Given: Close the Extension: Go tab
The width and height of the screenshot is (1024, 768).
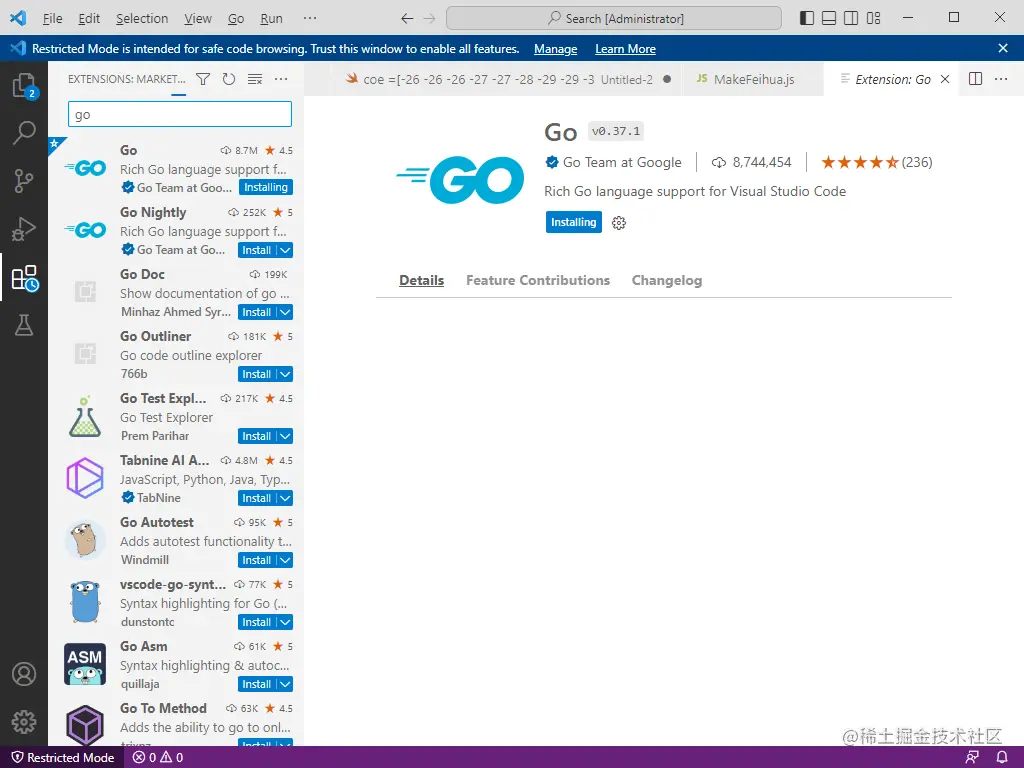Looking at the screenshot, I should pos(944,79).
